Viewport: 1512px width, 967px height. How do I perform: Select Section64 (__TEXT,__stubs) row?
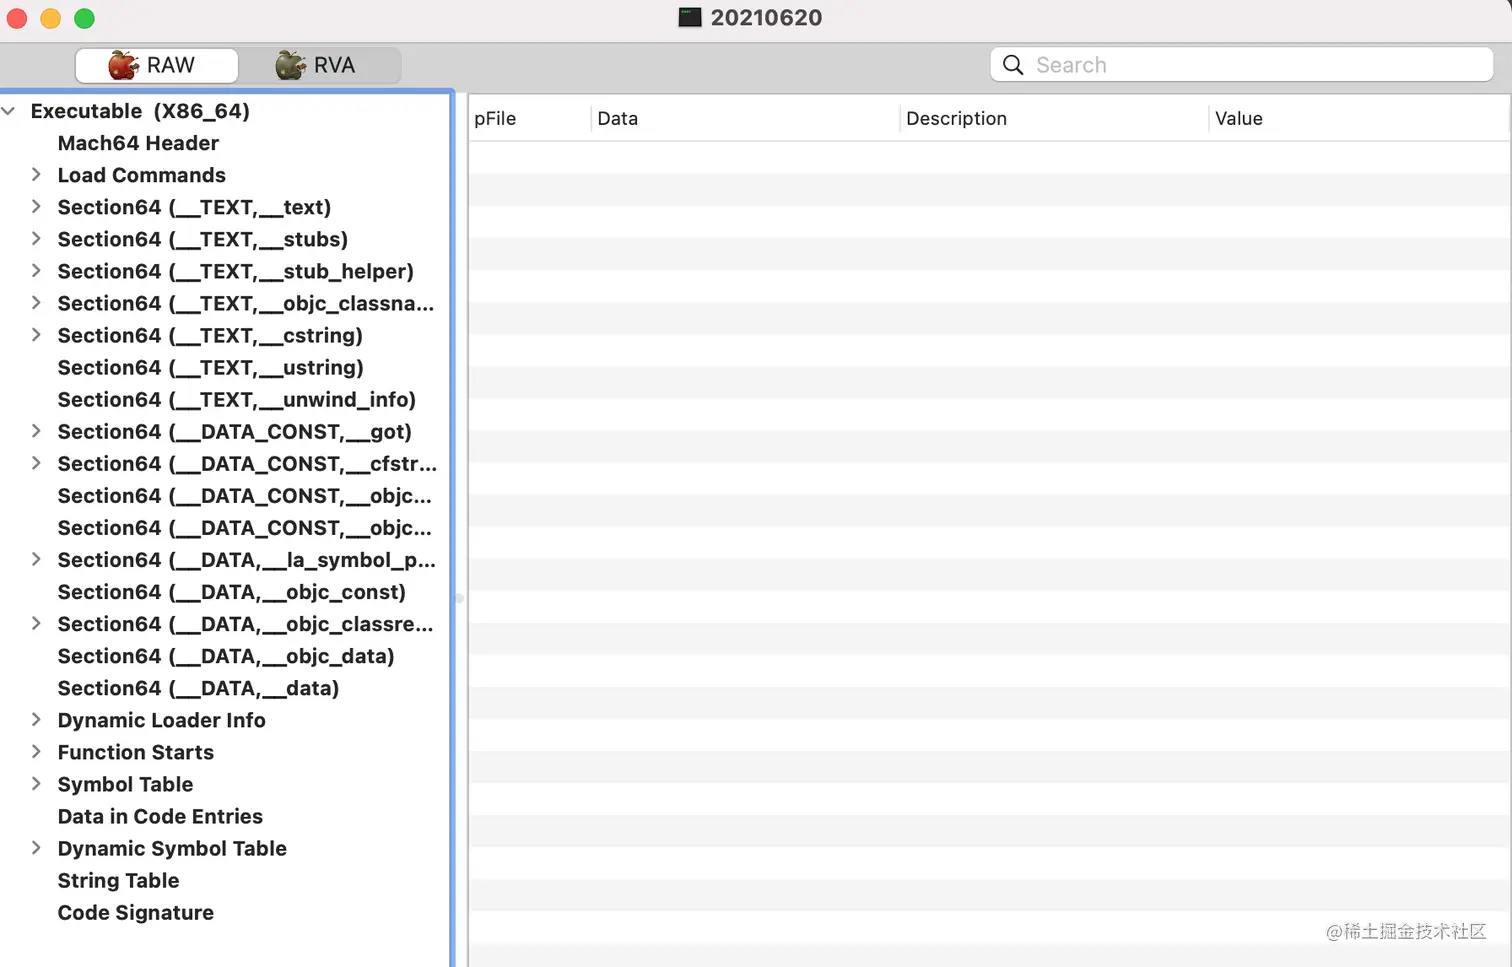tap(203, 239)
